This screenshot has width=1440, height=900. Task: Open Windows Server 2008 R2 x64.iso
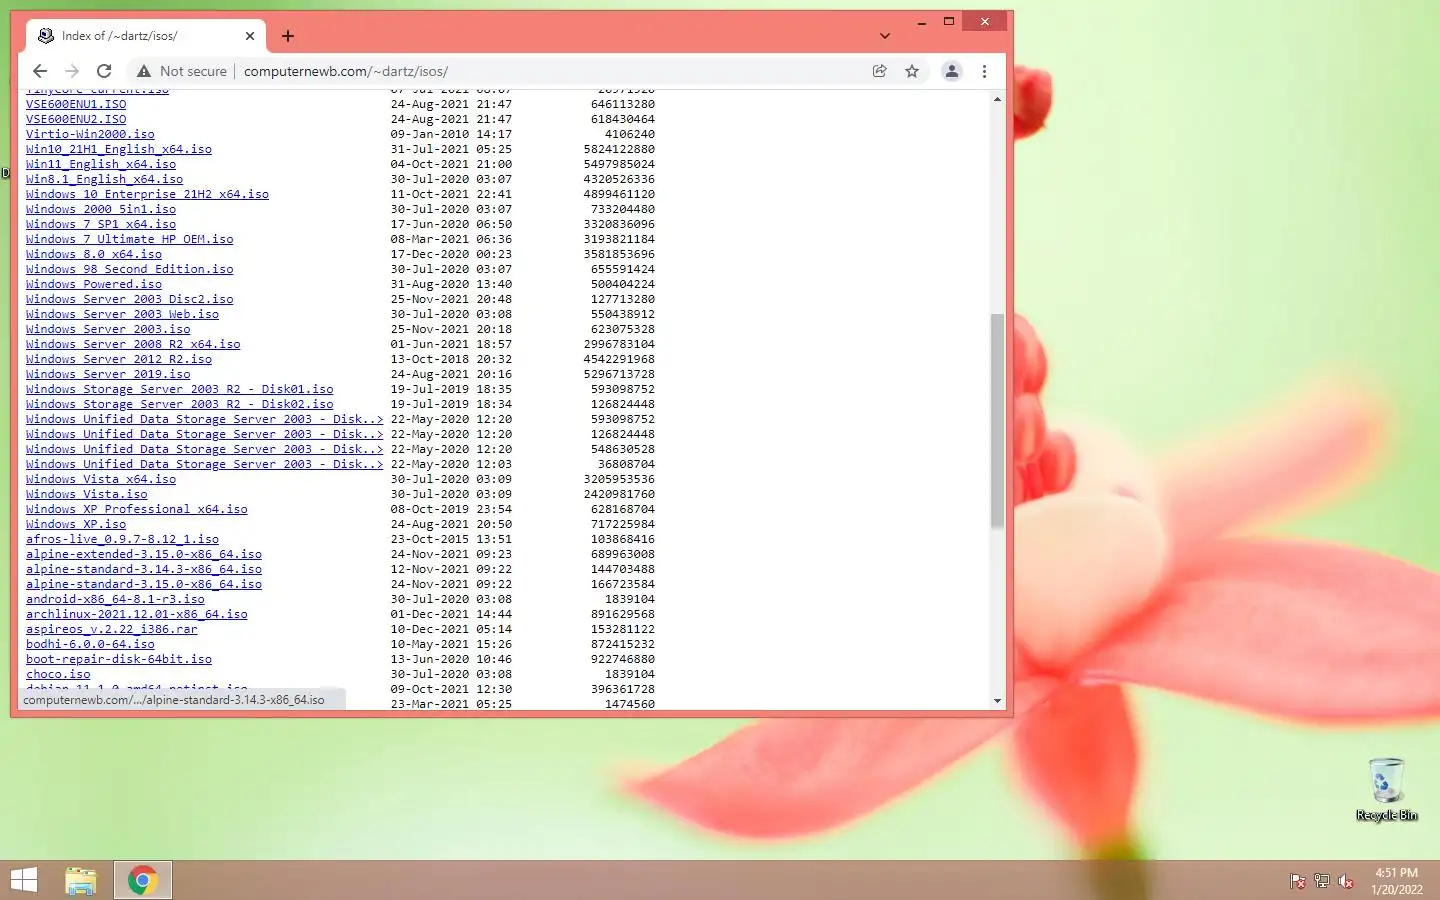(133, 344)
